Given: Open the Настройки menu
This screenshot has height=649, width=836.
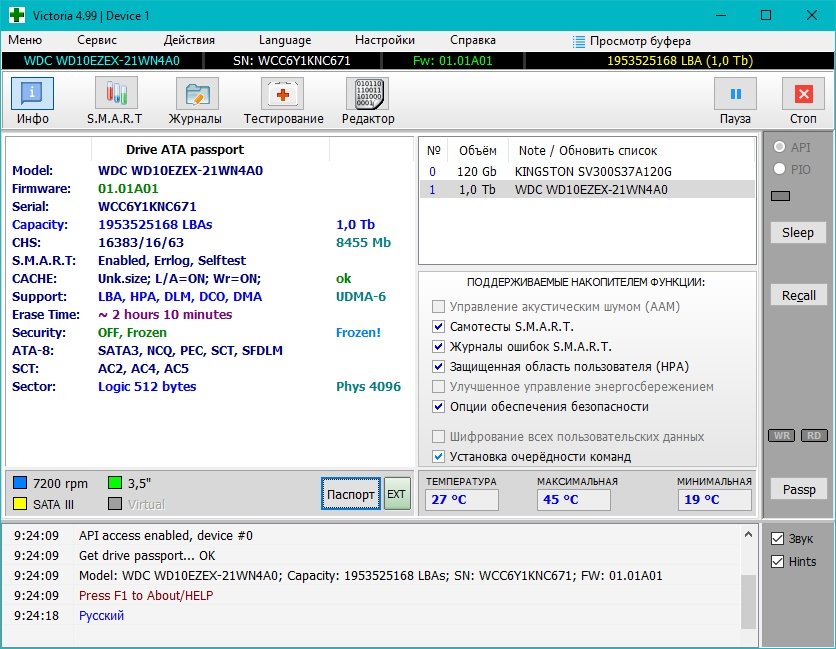Looking at the screenshot, I should [384, 40].
